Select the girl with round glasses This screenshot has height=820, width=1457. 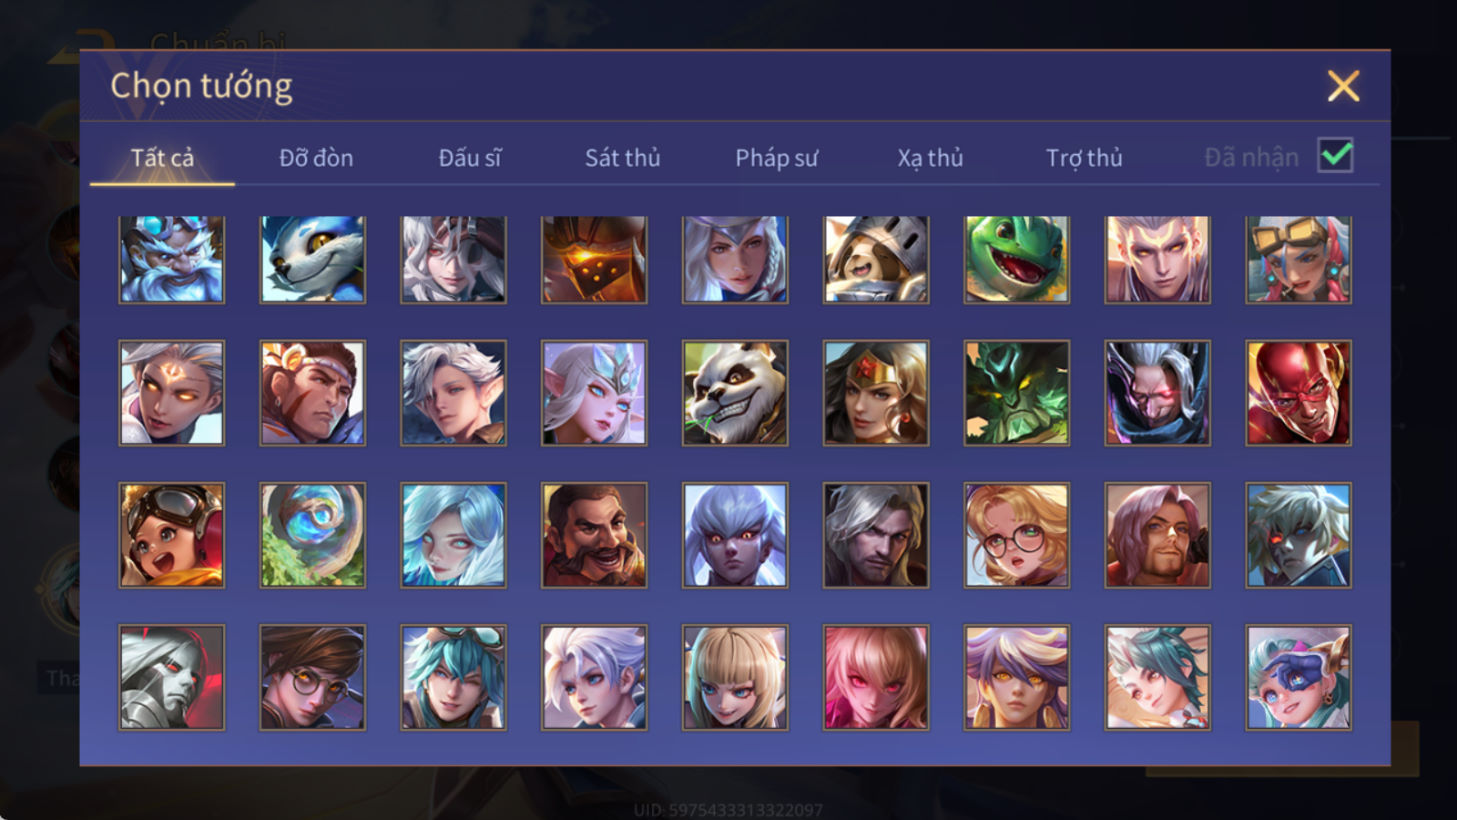pyautogui.click(x=1016, y=535)
